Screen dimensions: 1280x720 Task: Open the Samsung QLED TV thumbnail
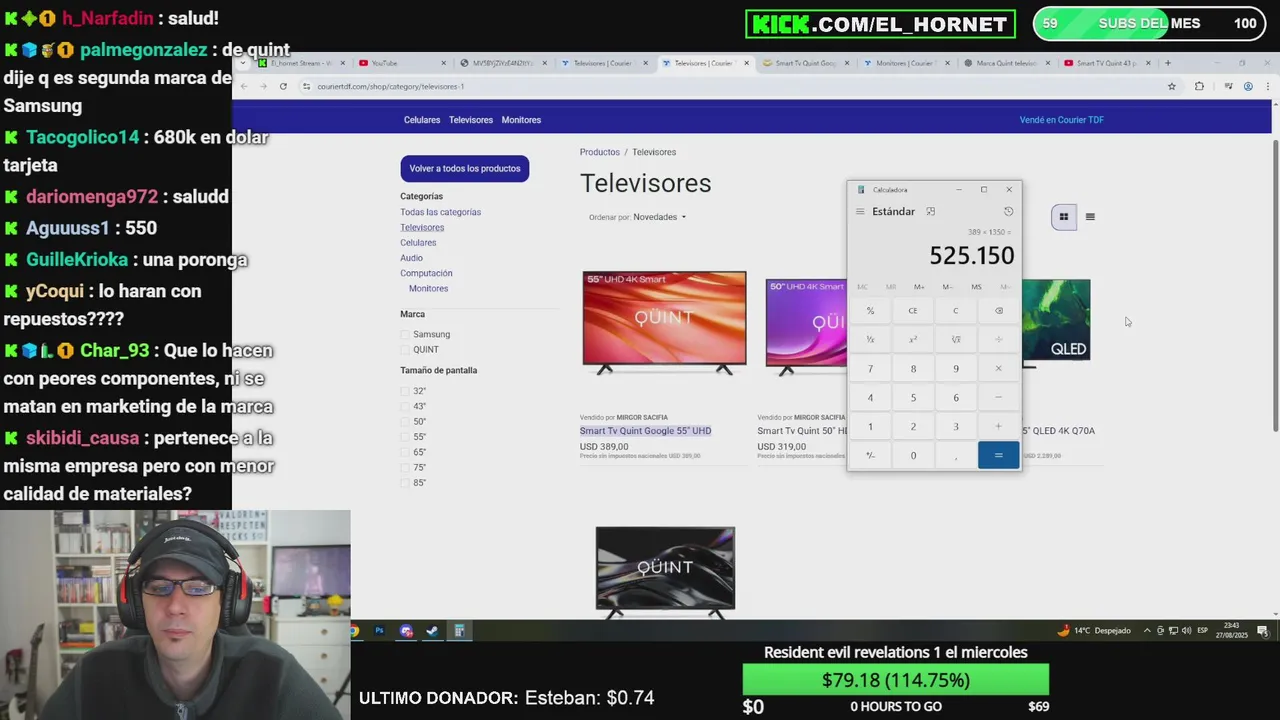coord(1057,322)
